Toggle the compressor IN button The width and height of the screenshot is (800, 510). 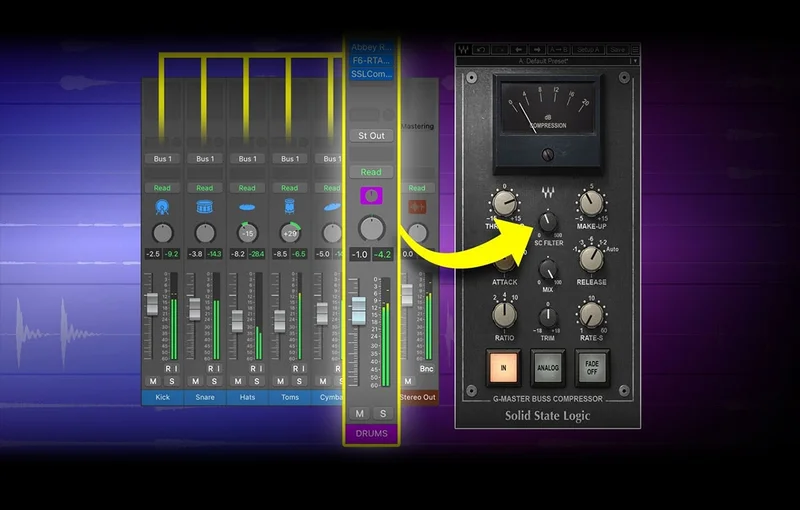(x=504, y=368)
